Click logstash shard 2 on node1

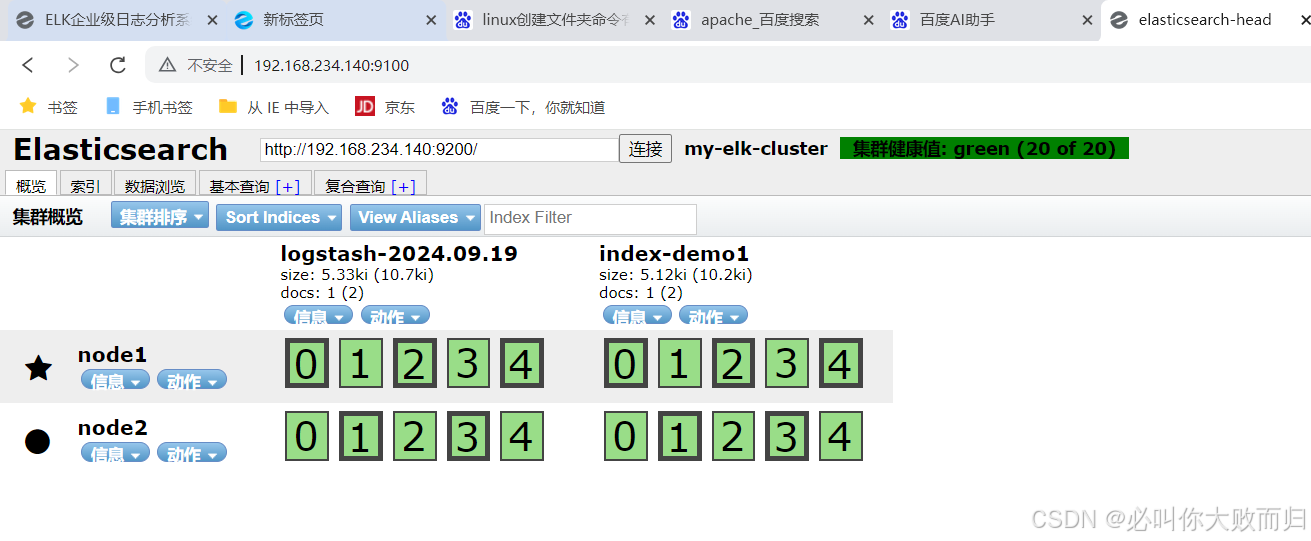(x=413, y=363)
